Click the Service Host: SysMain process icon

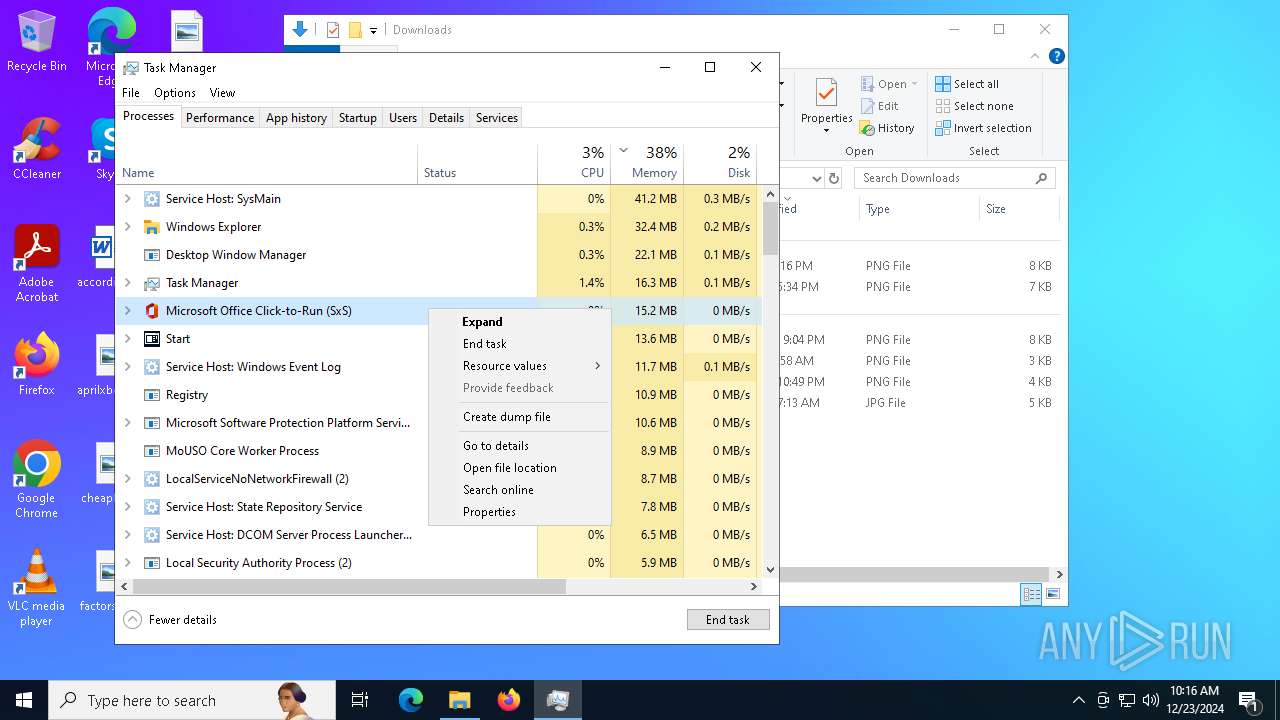click(x=152, y=199)
